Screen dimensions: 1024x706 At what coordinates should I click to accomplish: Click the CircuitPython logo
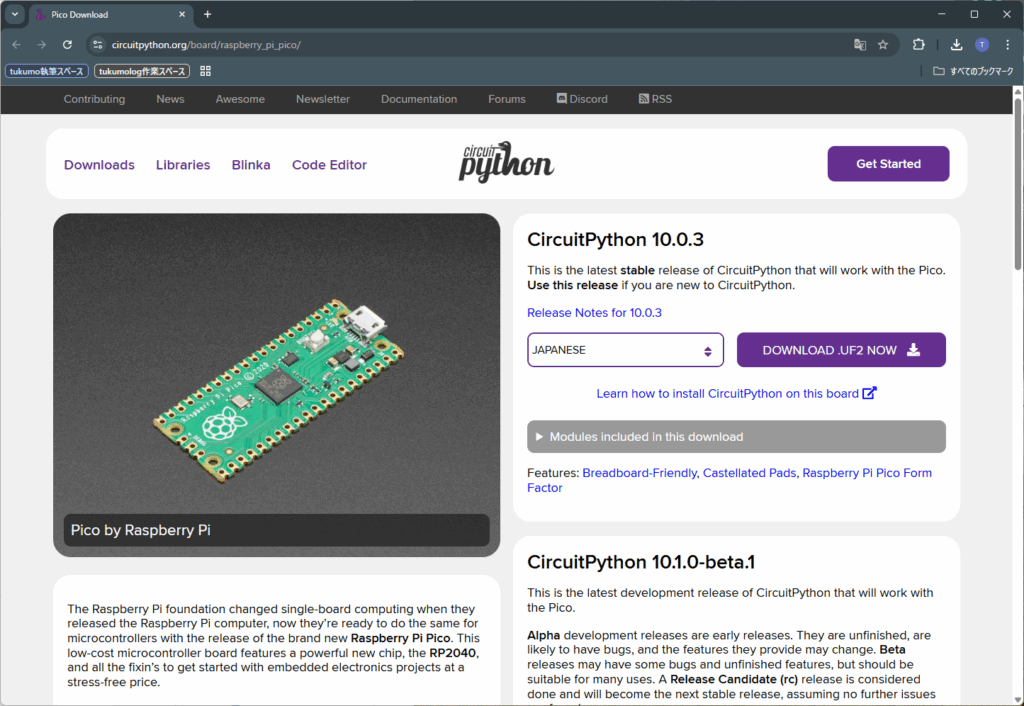pyautogui.click(x=506, y=164)
